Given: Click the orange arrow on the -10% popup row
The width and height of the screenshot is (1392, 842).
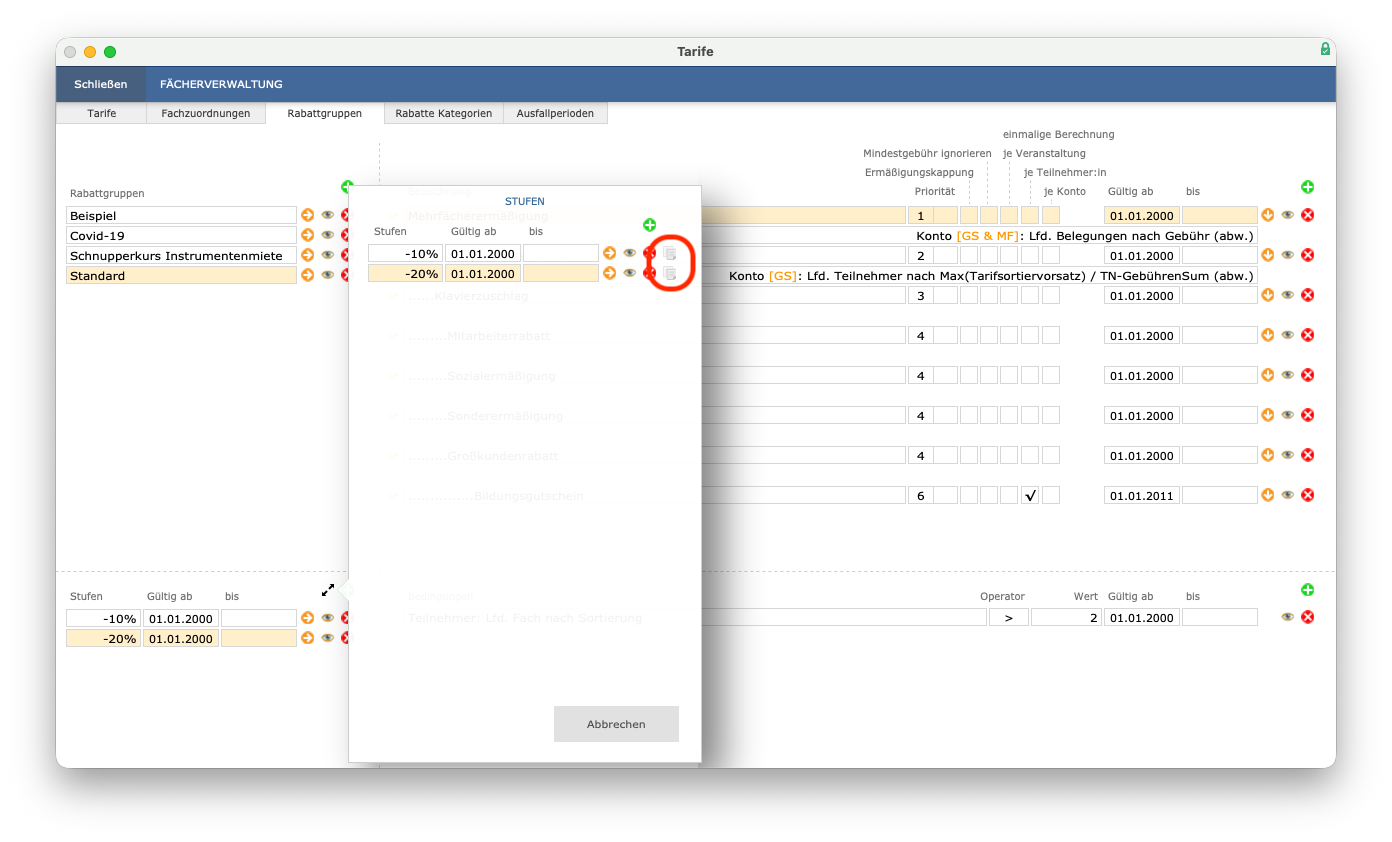Looking at the screenshot, I should (609, 254).
